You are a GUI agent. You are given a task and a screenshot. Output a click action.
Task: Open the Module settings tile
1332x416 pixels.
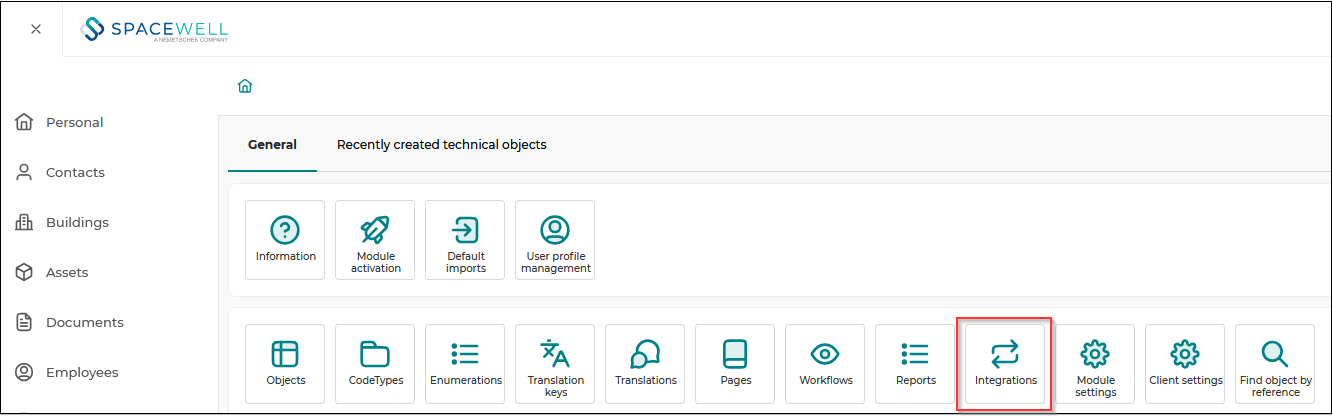1095,364
